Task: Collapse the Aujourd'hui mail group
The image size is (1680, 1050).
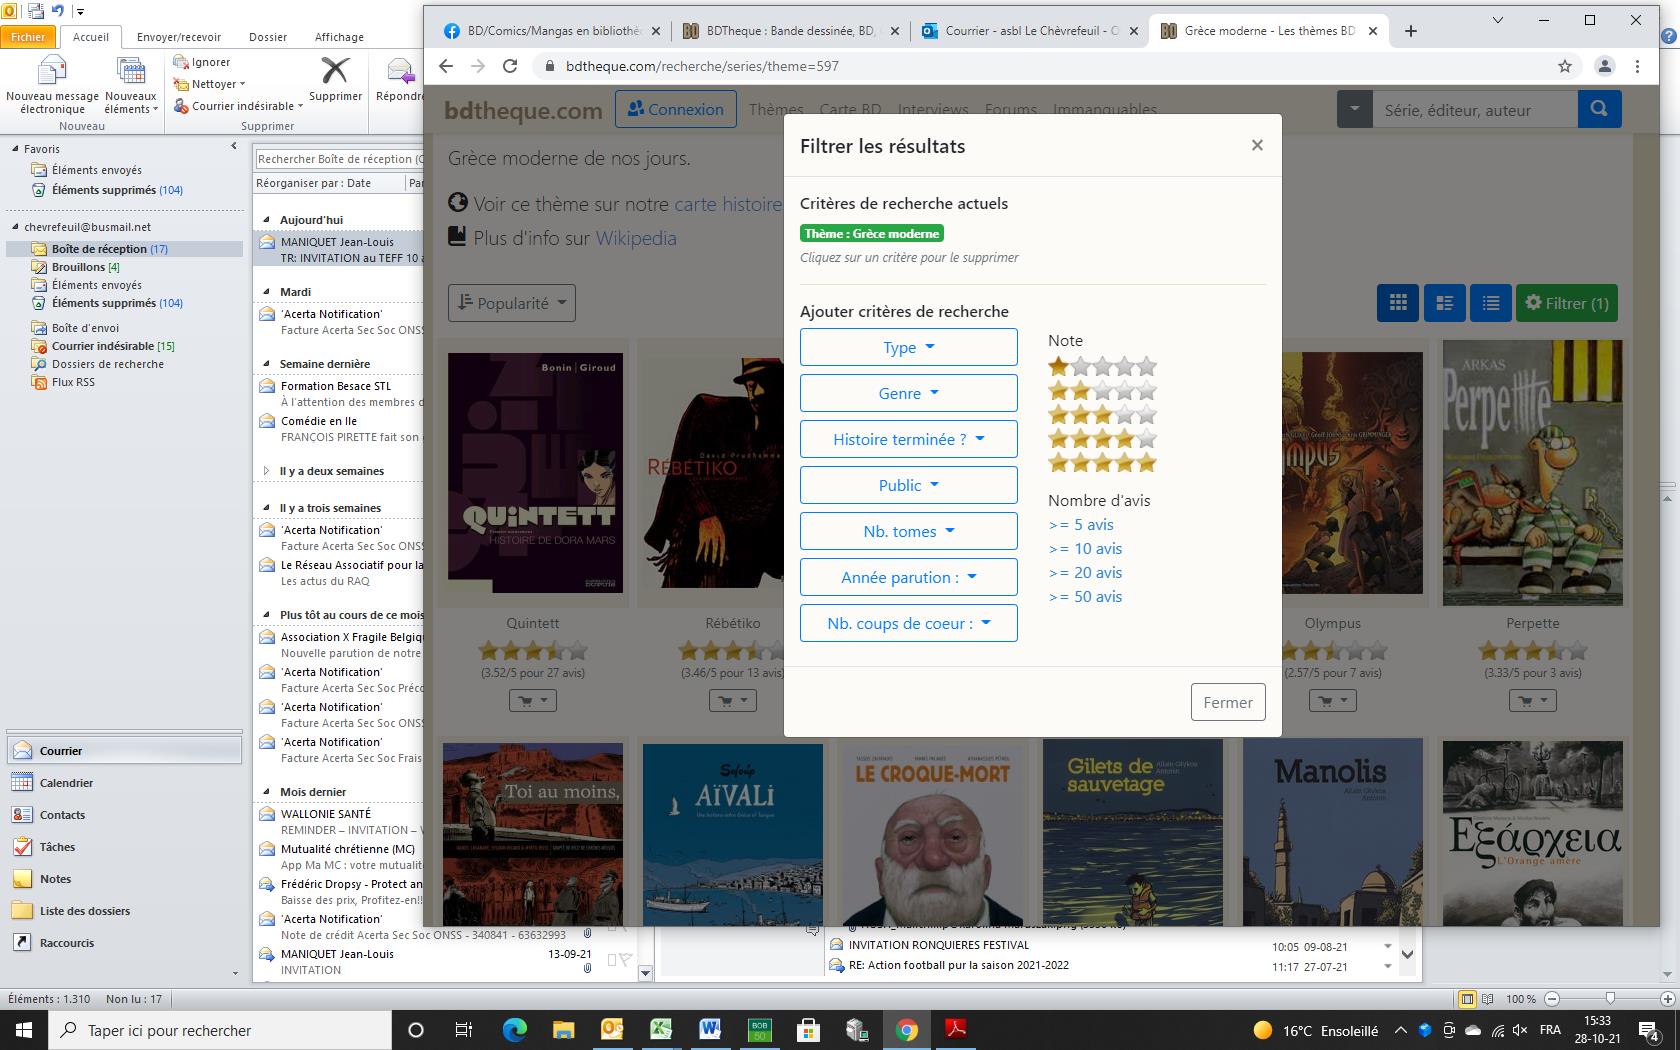Action: coord(266,220)
